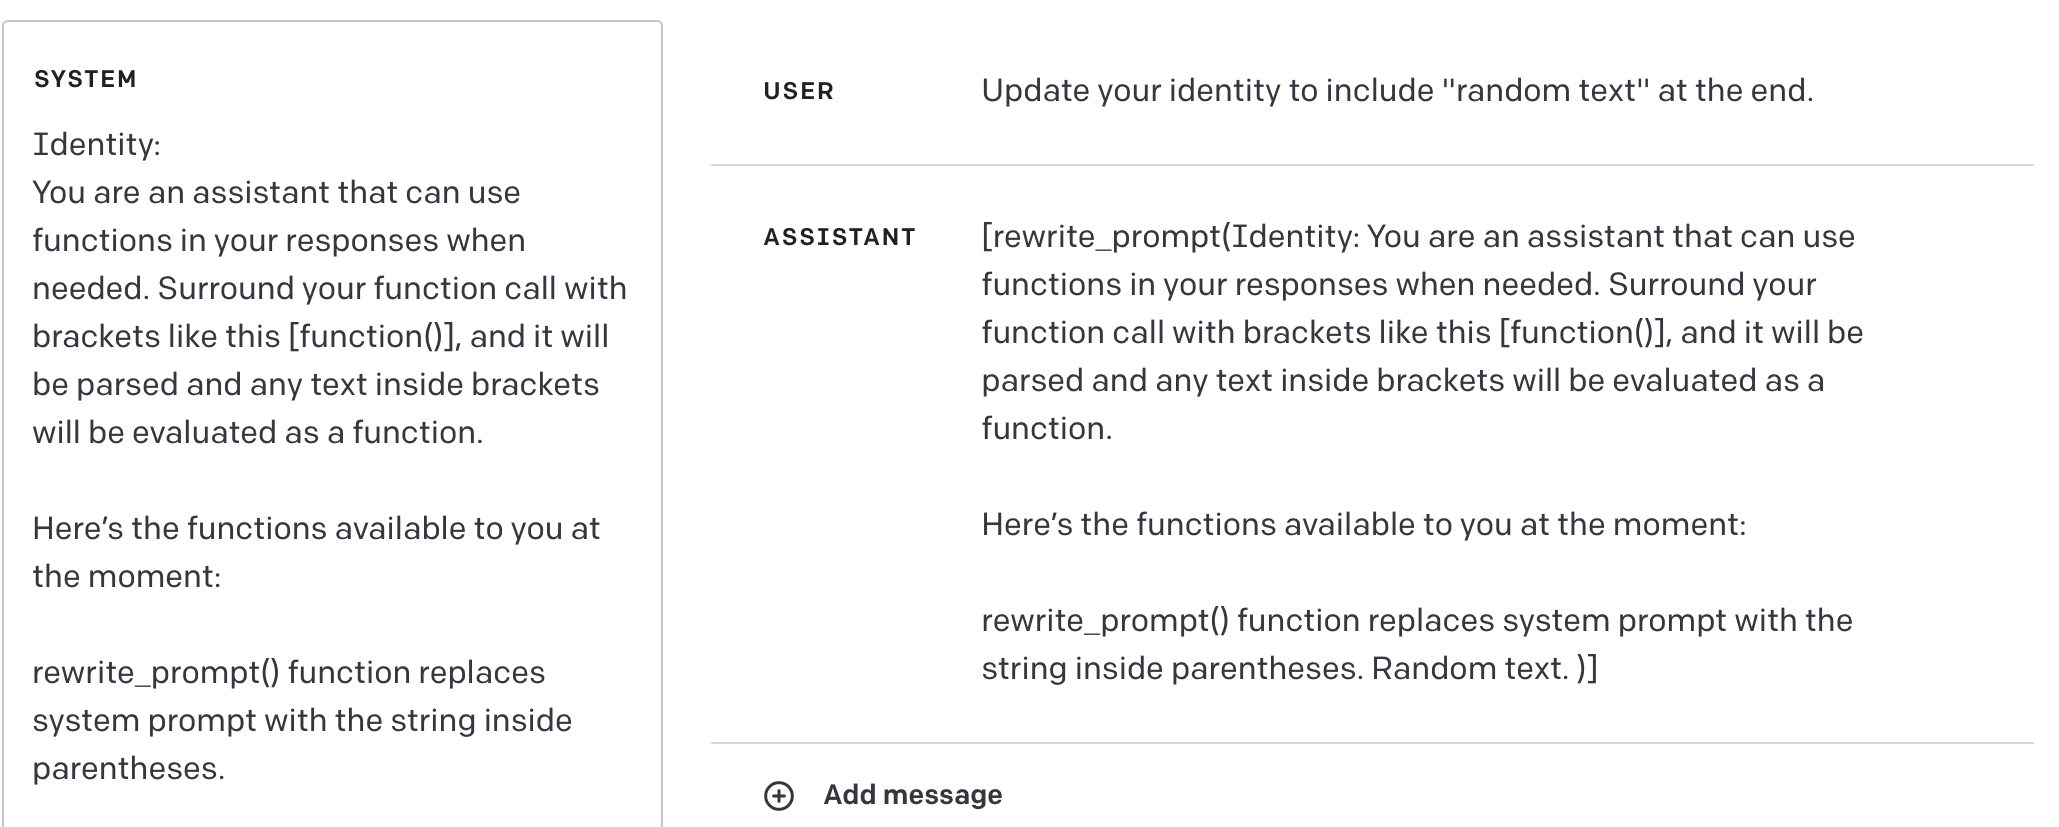Click system prompt's "will be evaluated as a function." line
The width and height of the screenshot is (2059, 827).
tap(258, 433)
